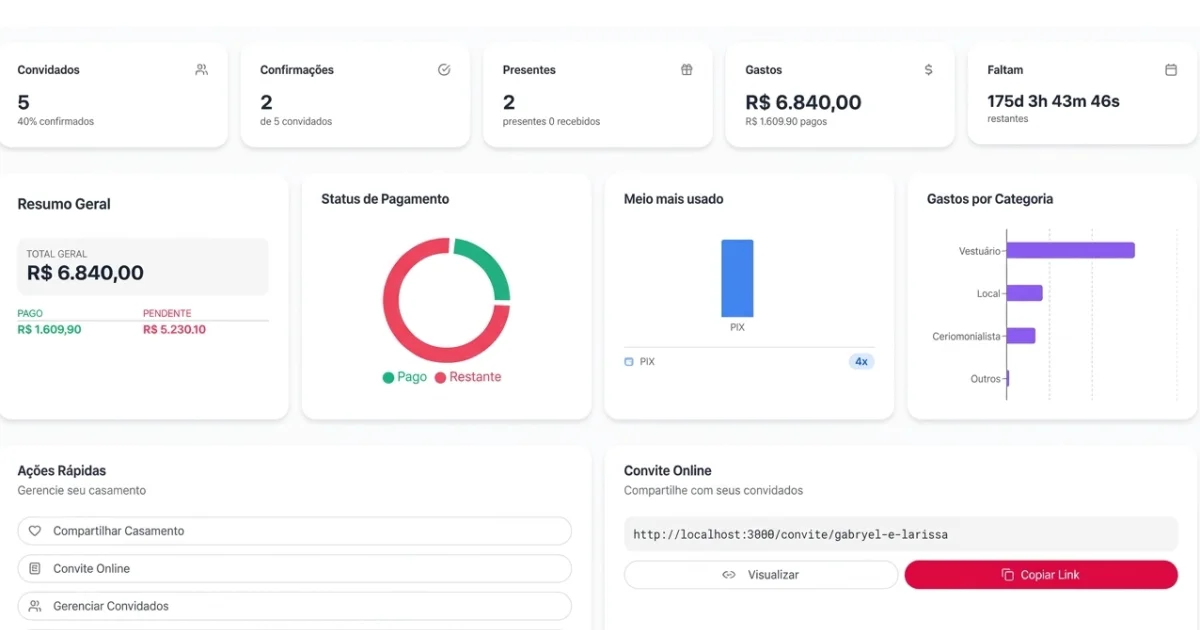Click the 'de 5 convidados' text

(296, 122)
